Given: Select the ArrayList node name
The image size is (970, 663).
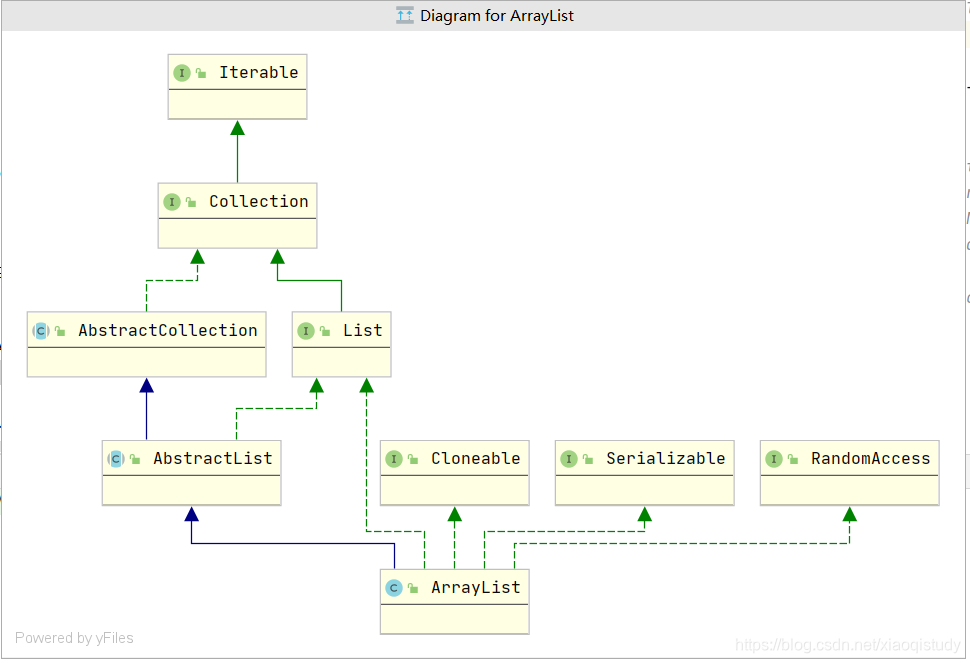Looking at the screenshot, I should 475,587.
